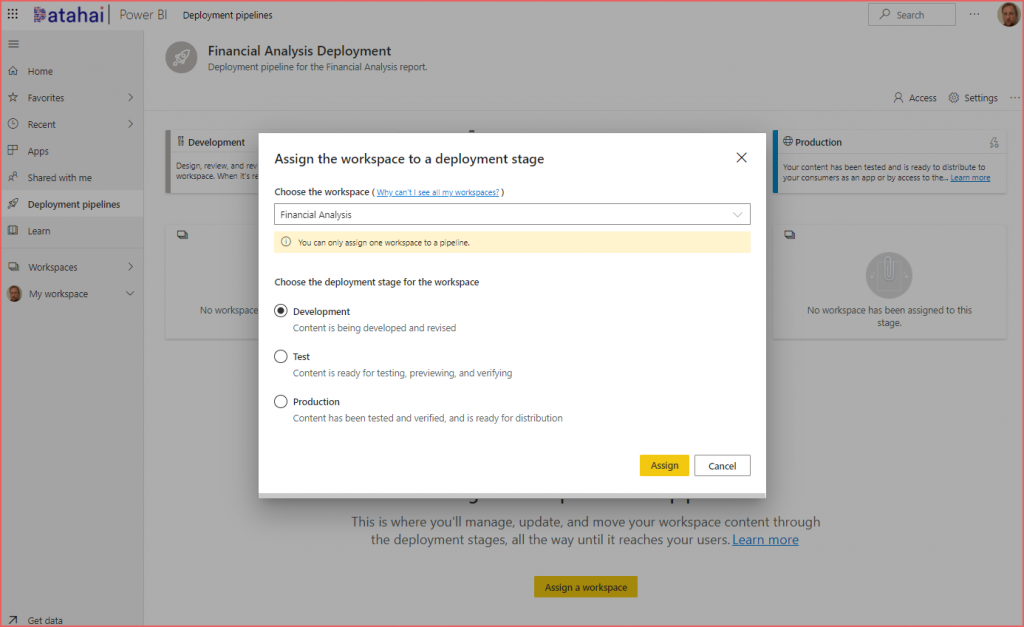Click the Deployment pipelines rocket icon in sidebar
Image resolution: width=1024 pixels, height=627 pixels.
point(13,204)
